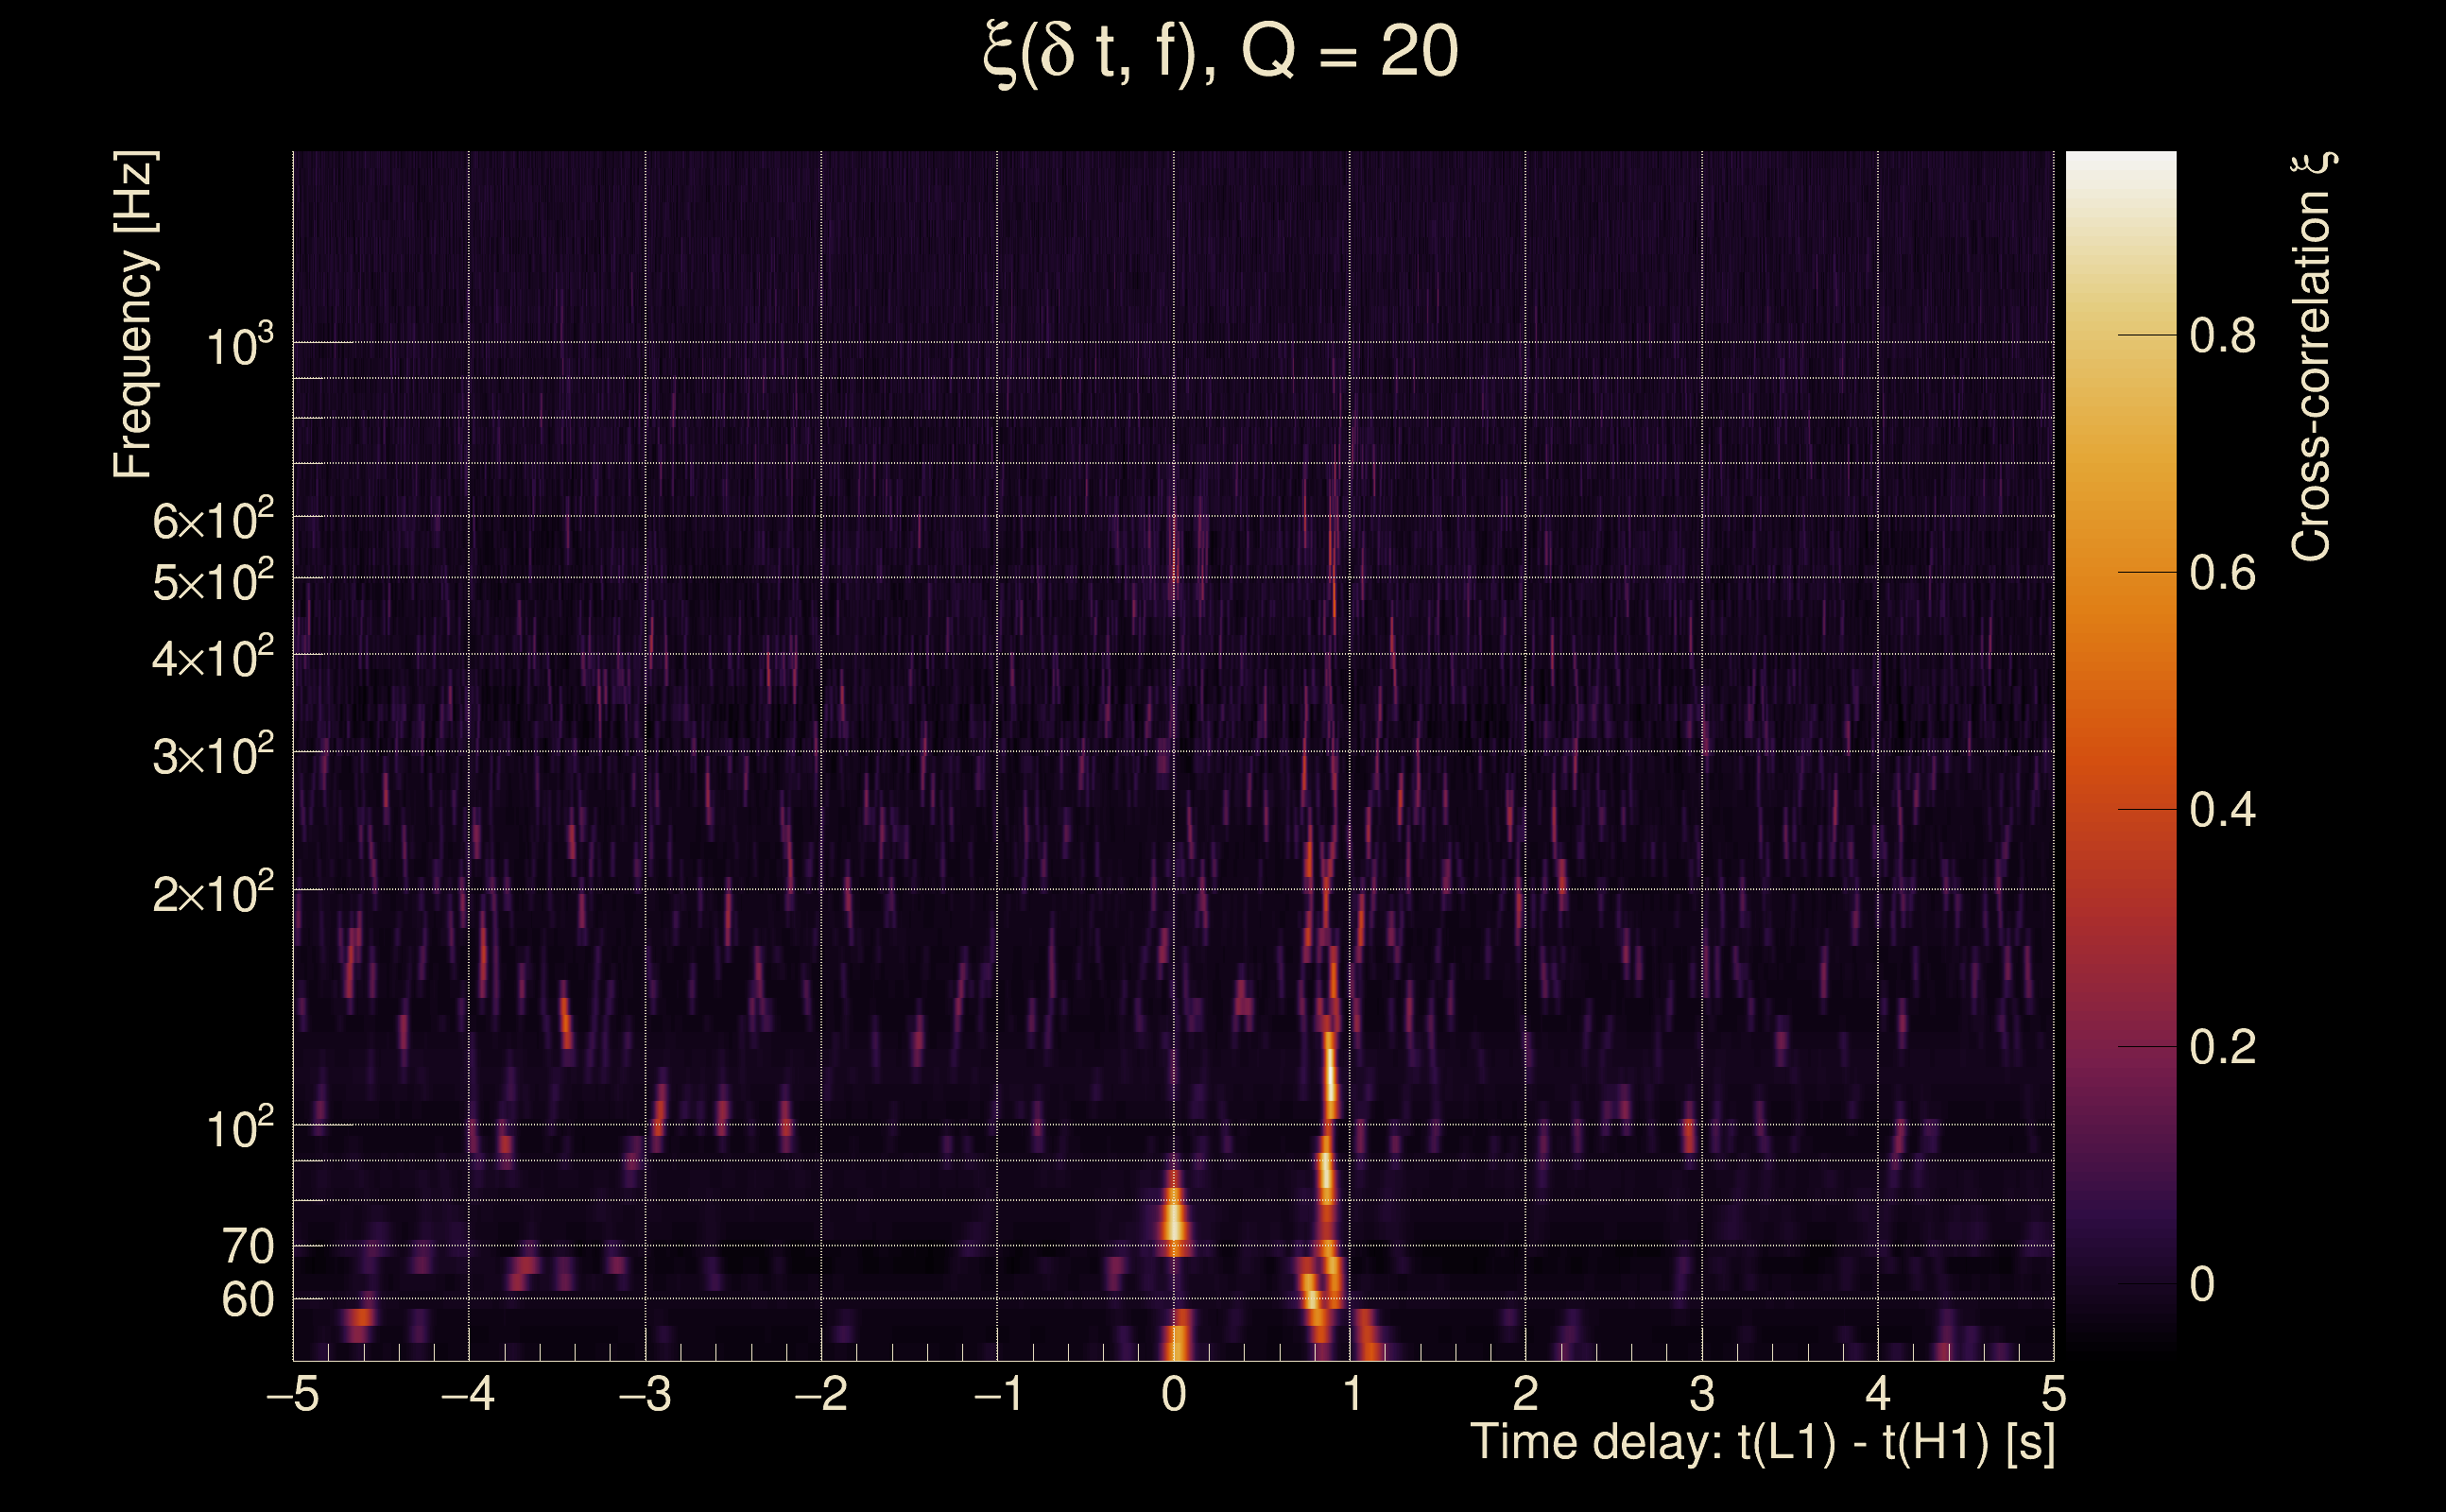Click the 70 Hz y-axis tick label

[x=247, y=1247]
